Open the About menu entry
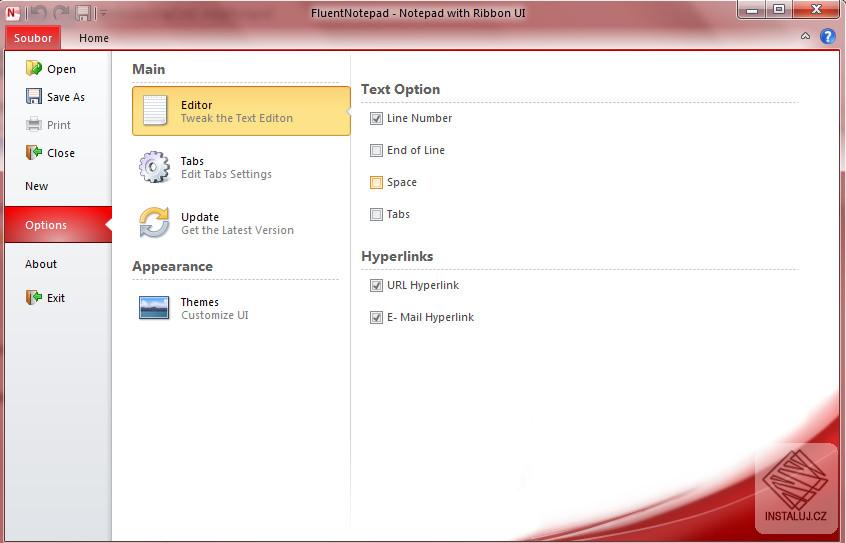The height and width of the screenshot is (543, 846). tap(58, 264)
